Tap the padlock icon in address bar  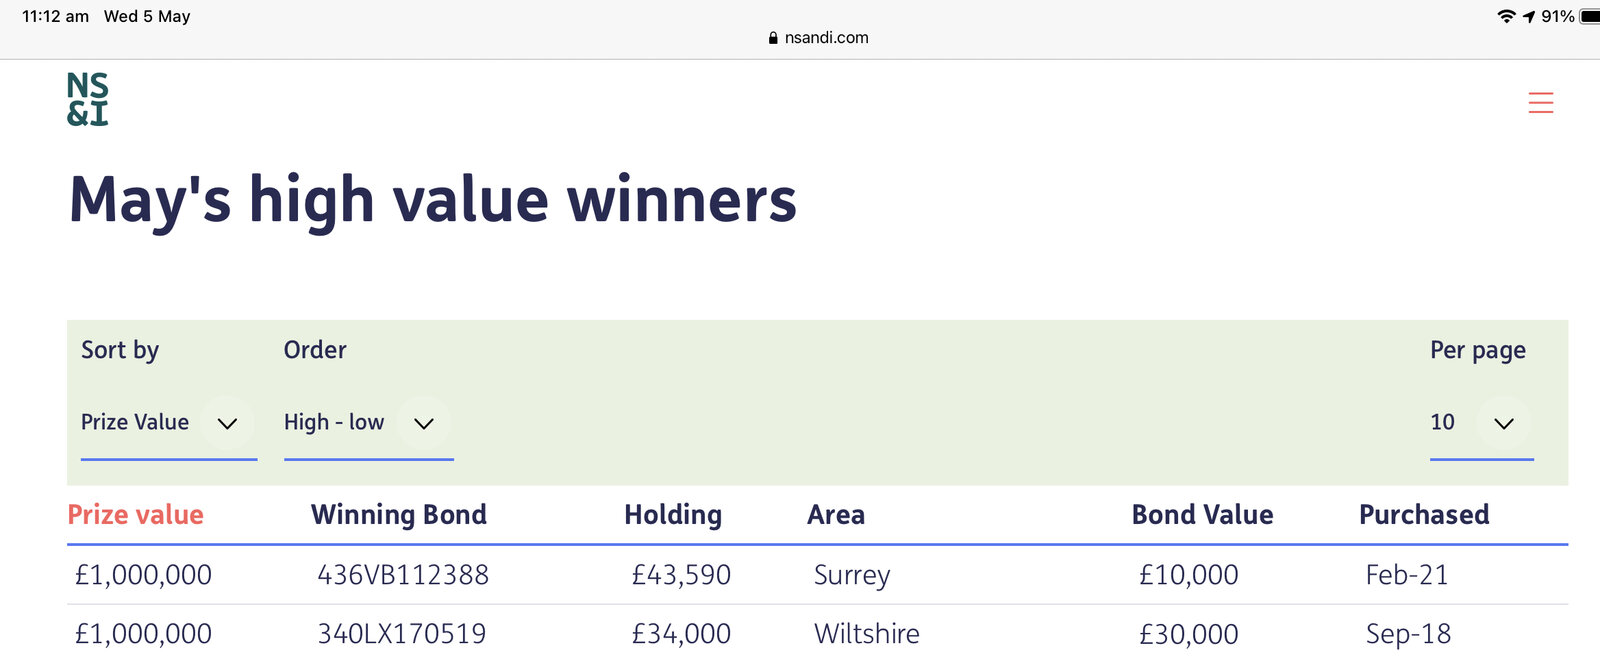pos(773,38)
